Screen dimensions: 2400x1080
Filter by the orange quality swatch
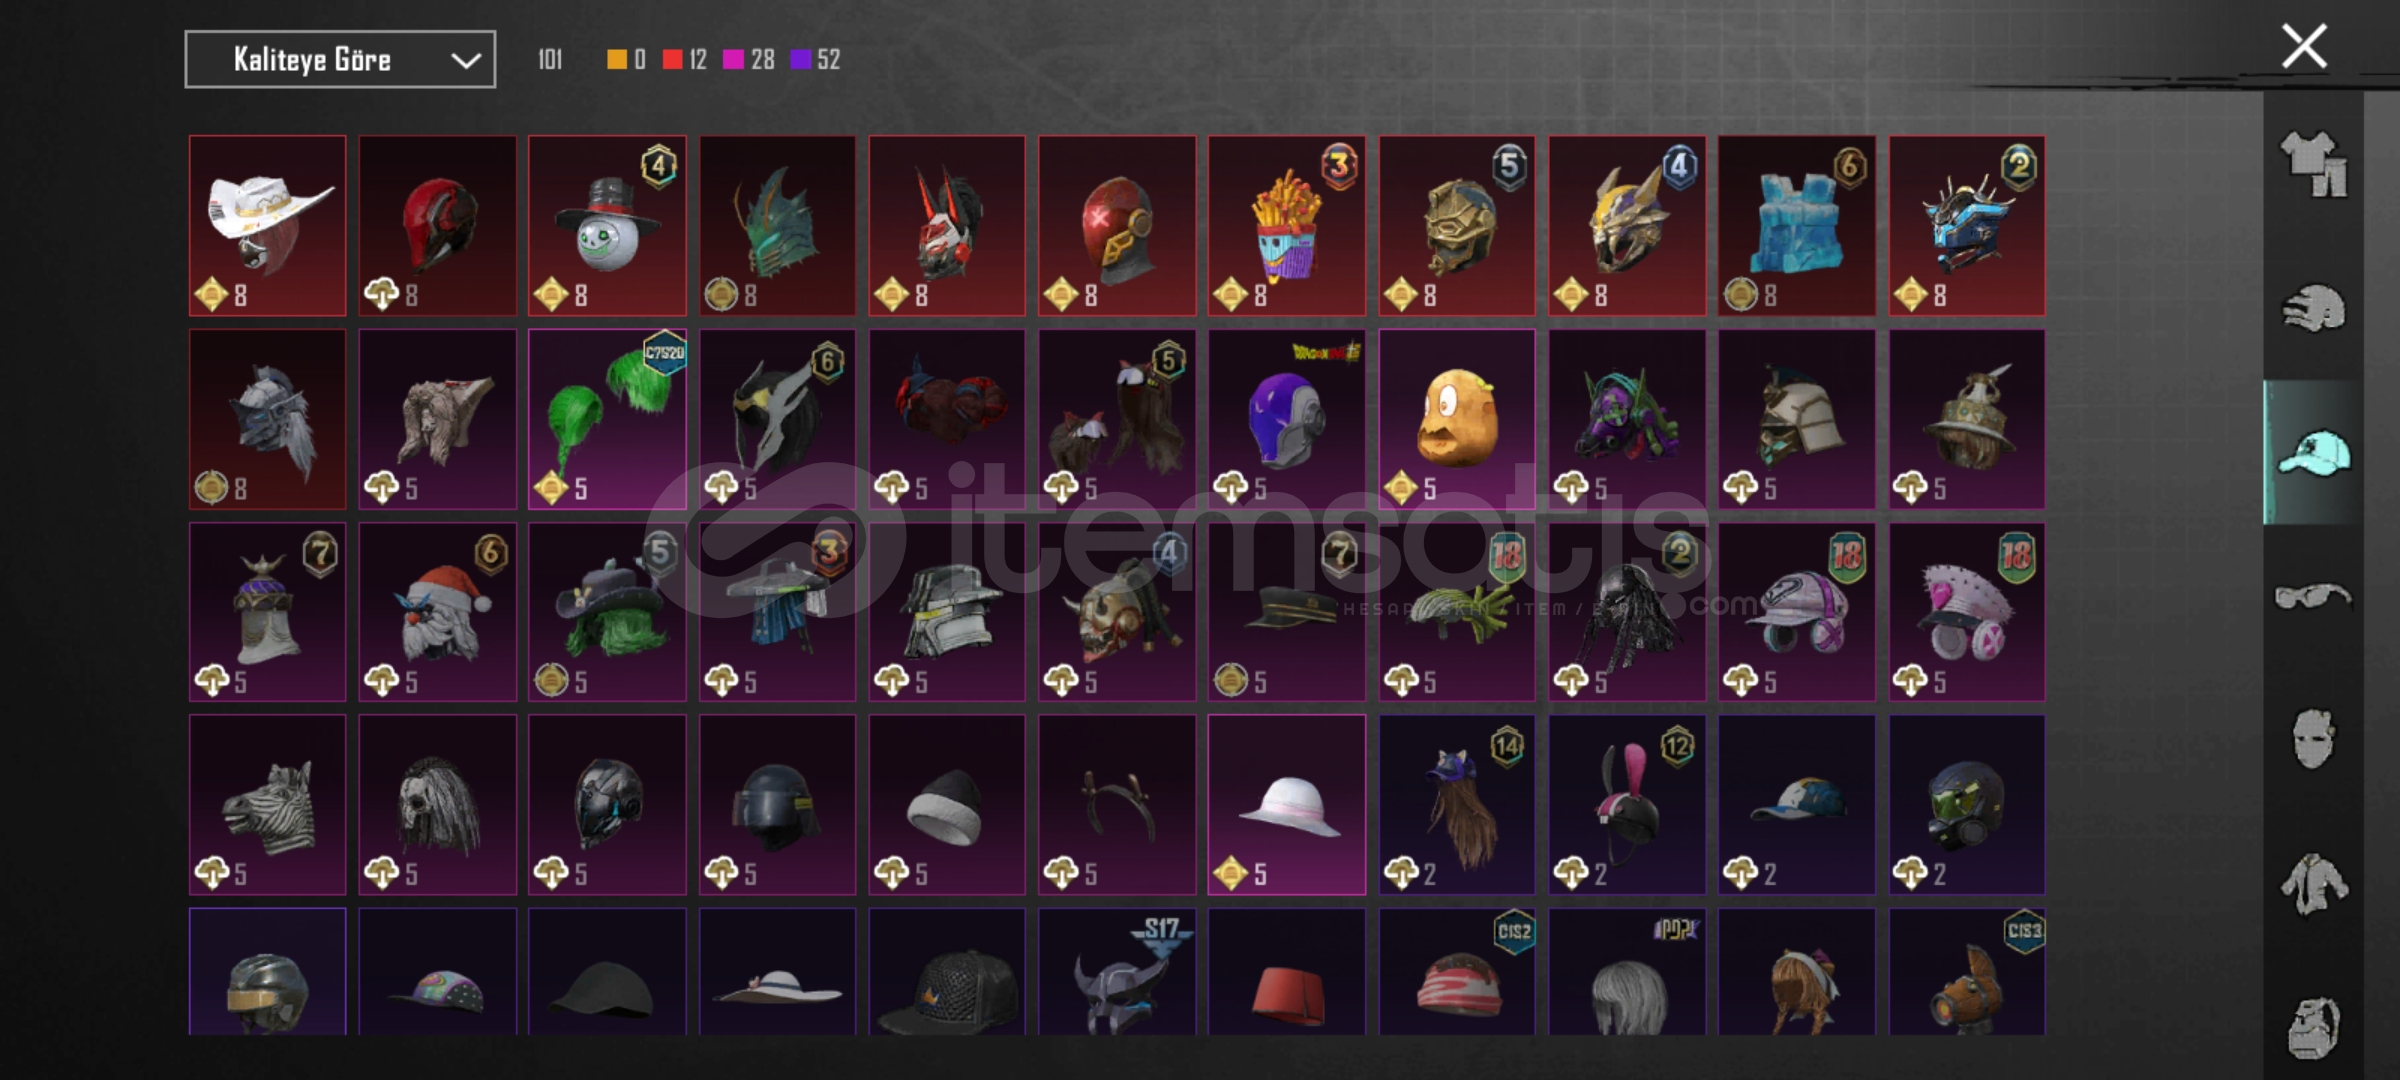click(617, 60)
